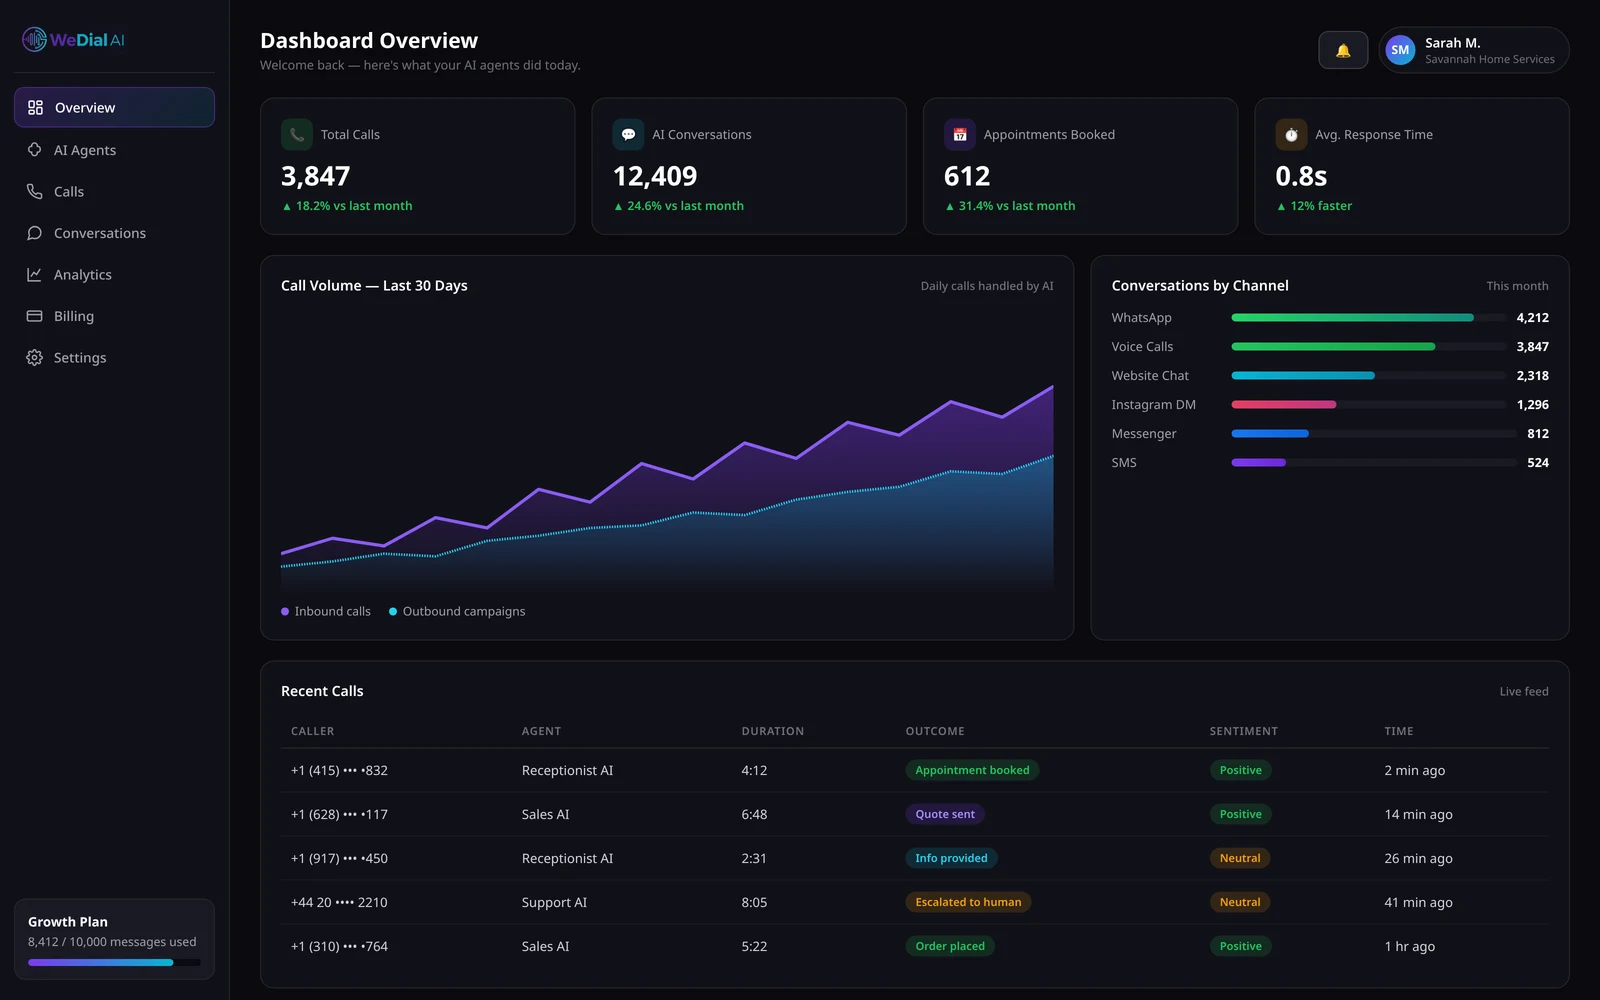Viewport: 1600px width, 1000px height.
Task: Click the WeDial AI logo icon
Action: pos(34,40)
